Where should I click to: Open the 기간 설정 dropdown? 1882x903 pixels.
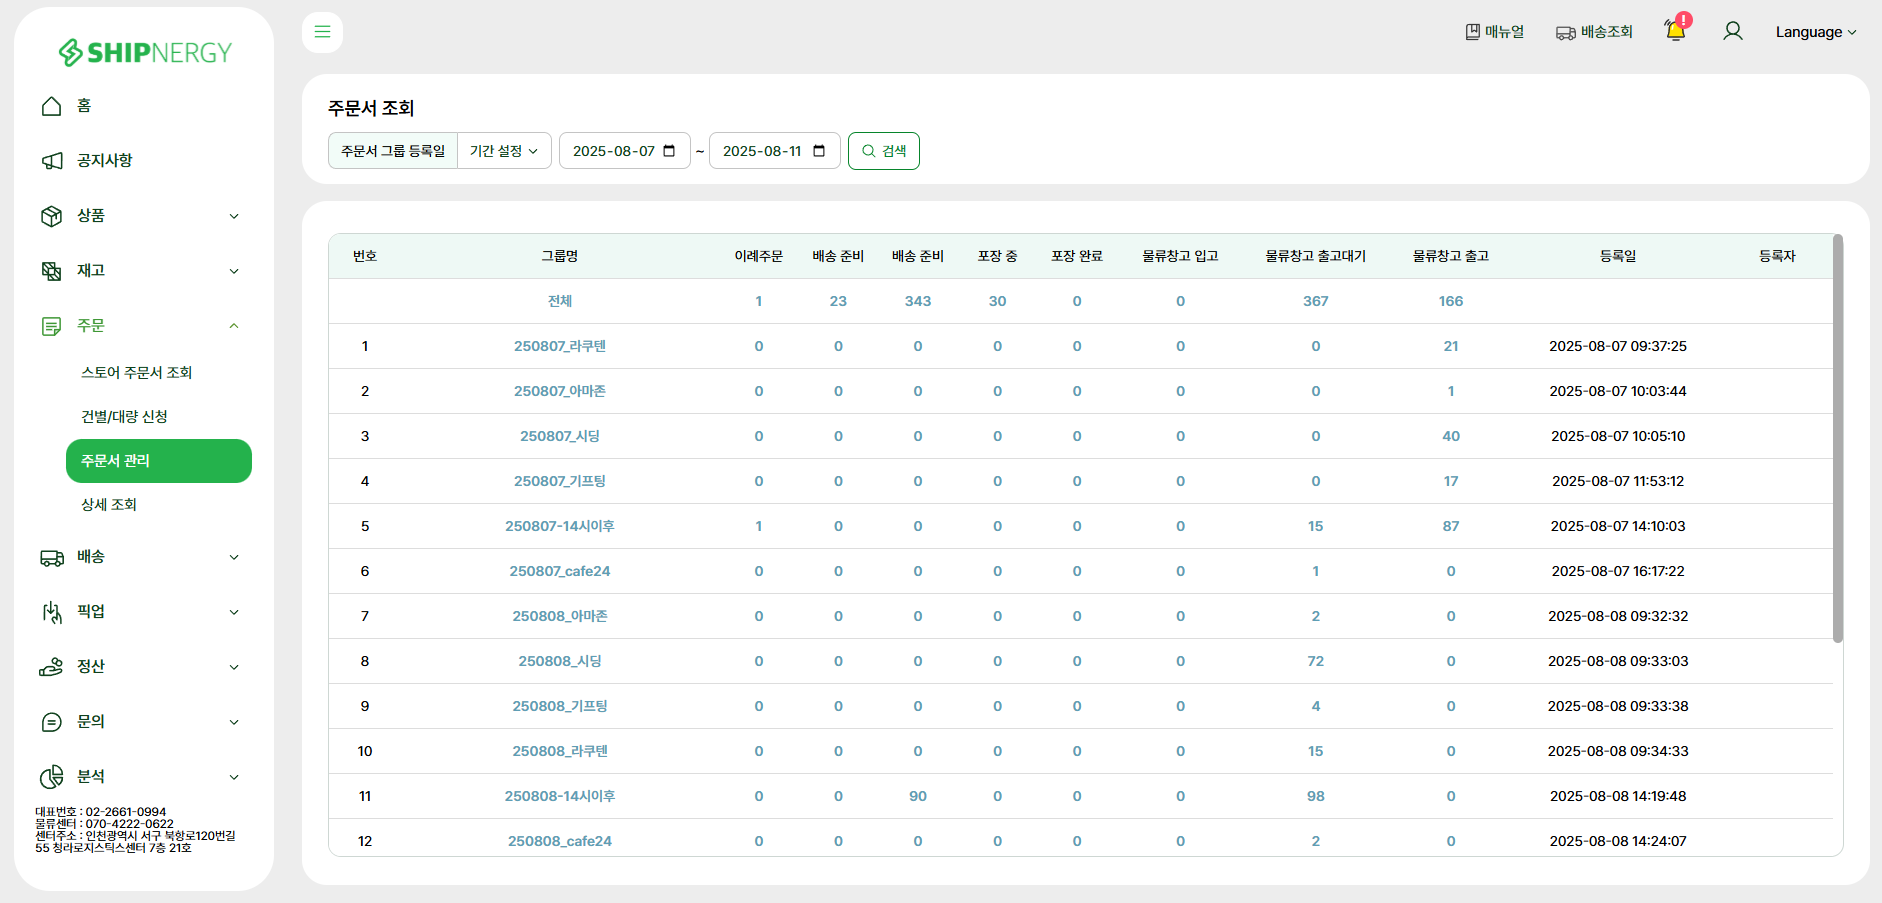tap(504, 151)
